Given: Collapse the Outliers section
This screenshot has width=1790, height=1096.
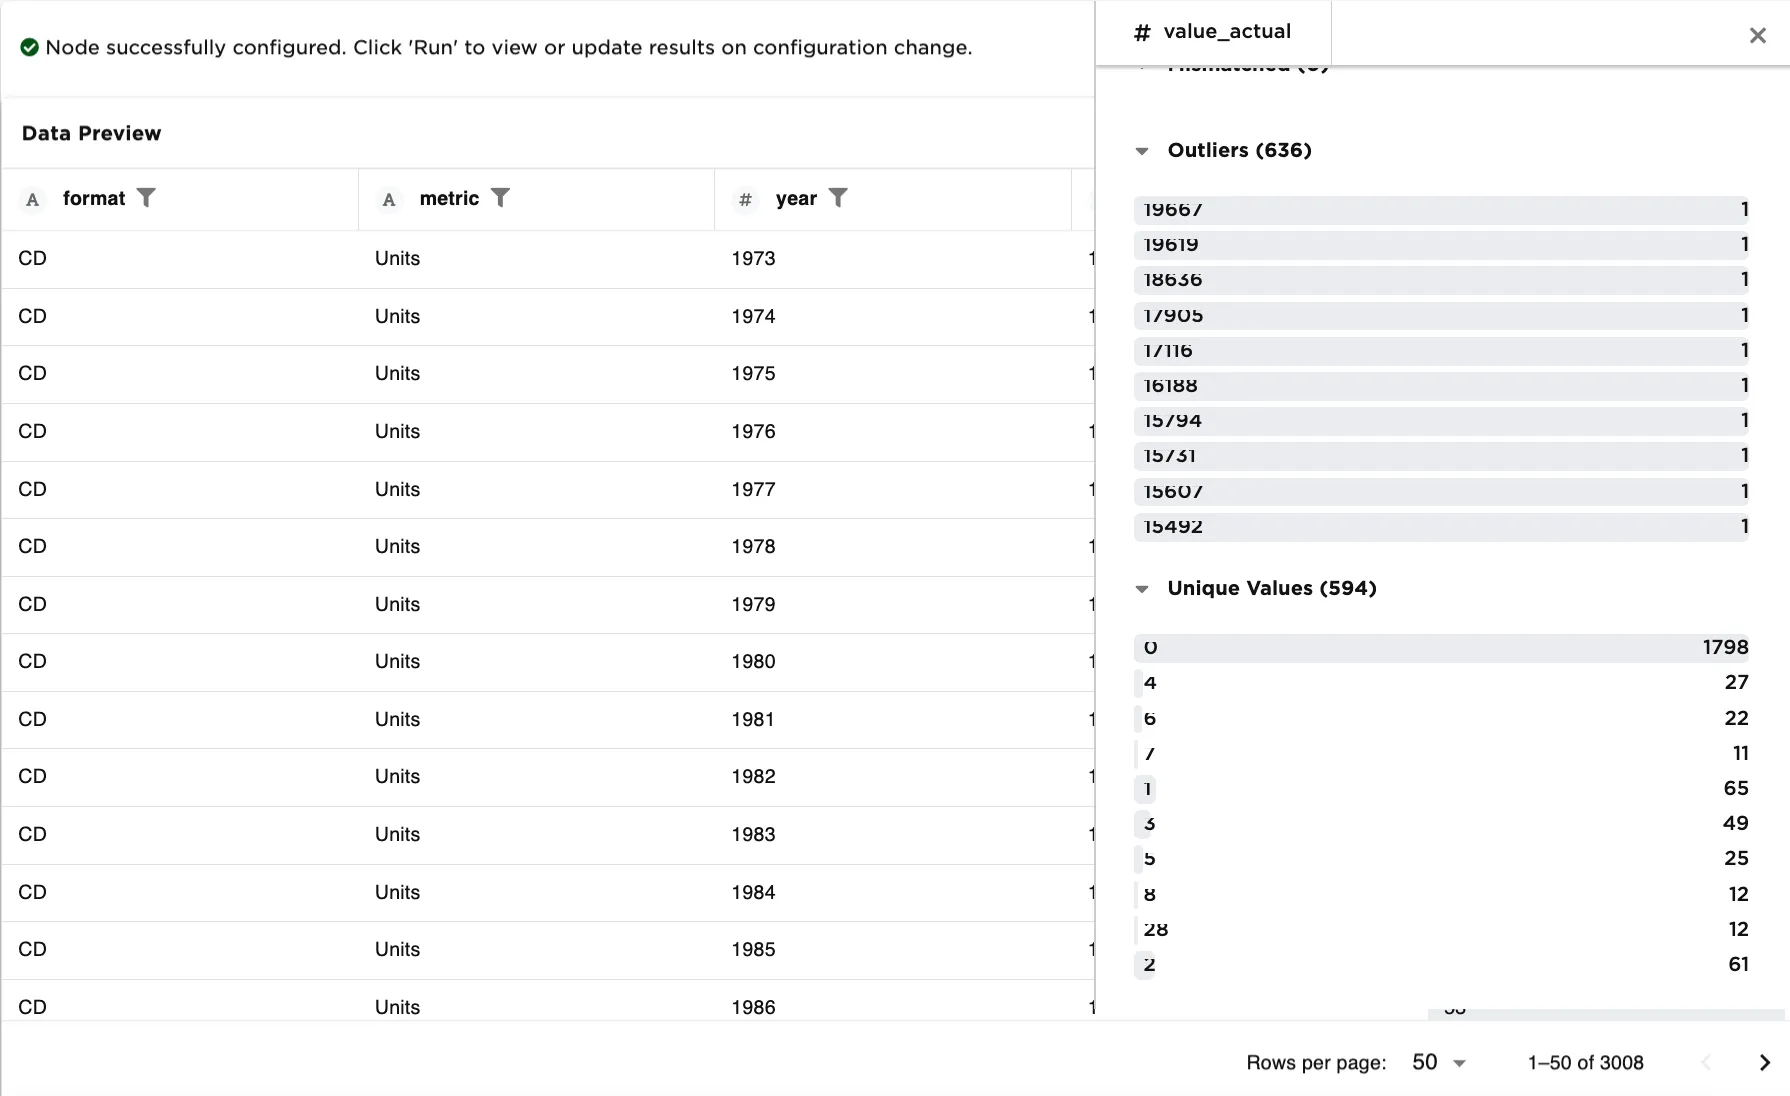Looking at the screenshot, I should point(1142,151).
